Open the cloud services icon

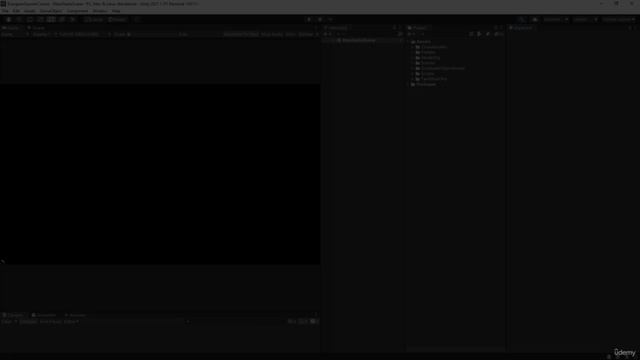pyautogui.click(x=535, y=20)
